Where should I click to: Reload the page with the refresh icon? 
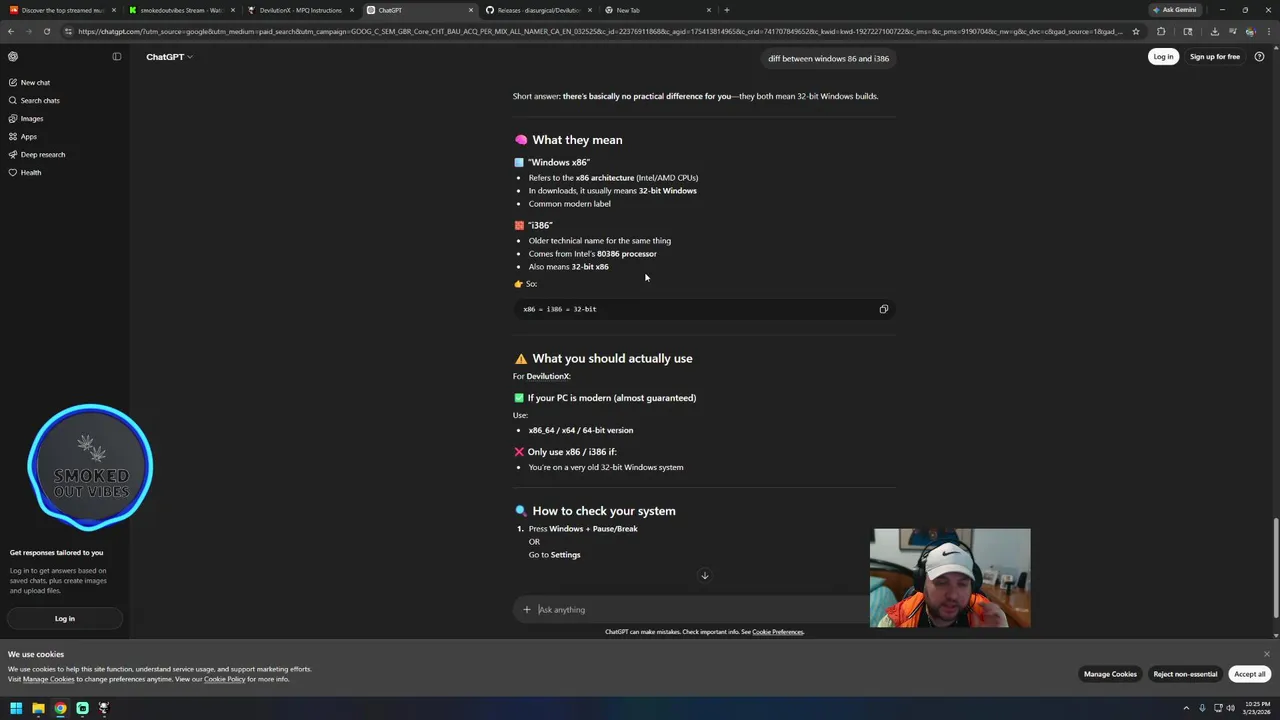pos(46,31)
